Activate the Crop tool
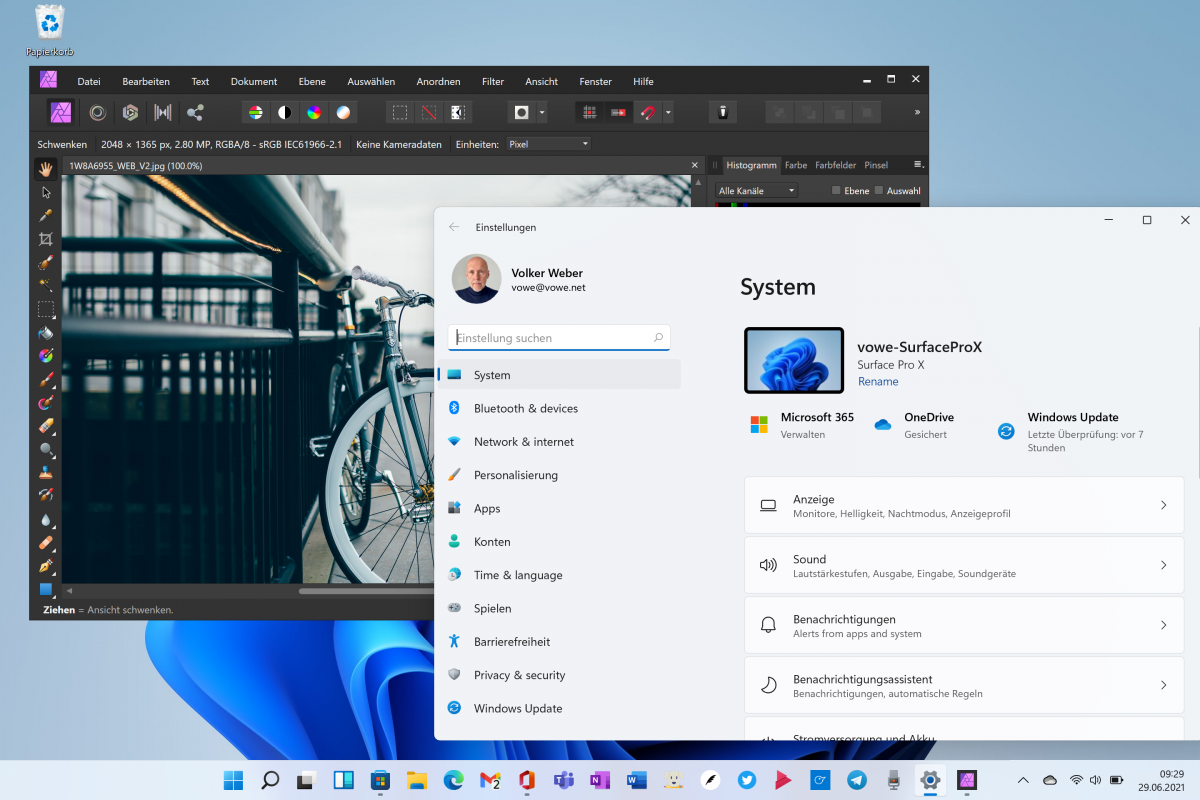 (45, 238)
